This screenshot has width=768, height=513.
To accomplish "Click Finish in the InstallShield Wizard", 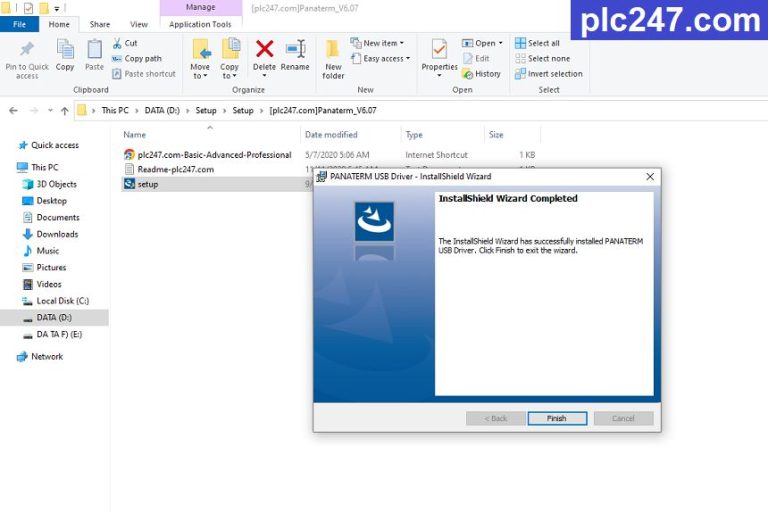I will click(557, 418).
